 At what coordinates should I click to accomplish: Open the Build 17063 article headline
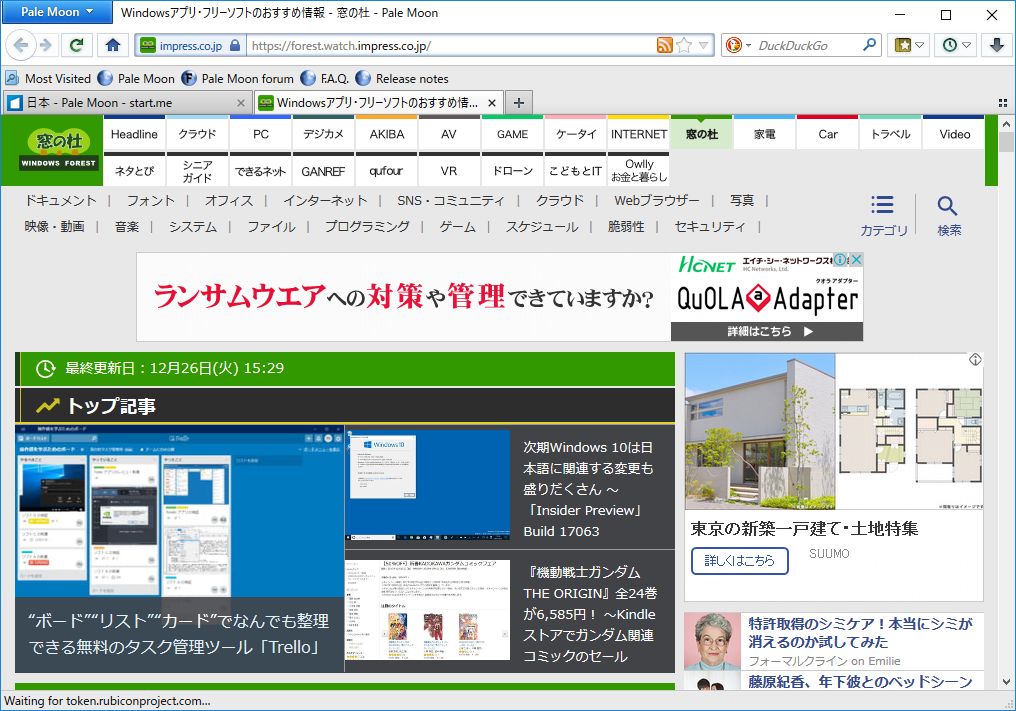[x=588, y=489]
